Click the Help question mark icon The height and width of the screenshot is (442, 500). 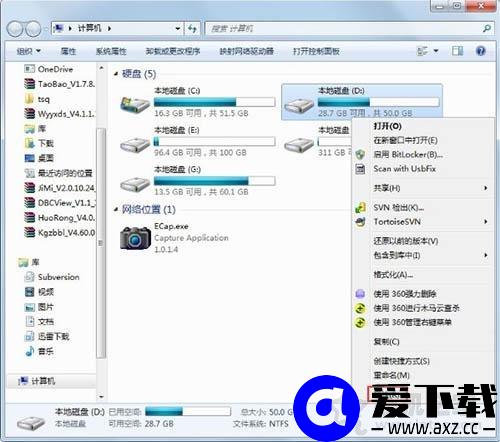[x=480, y=51]
